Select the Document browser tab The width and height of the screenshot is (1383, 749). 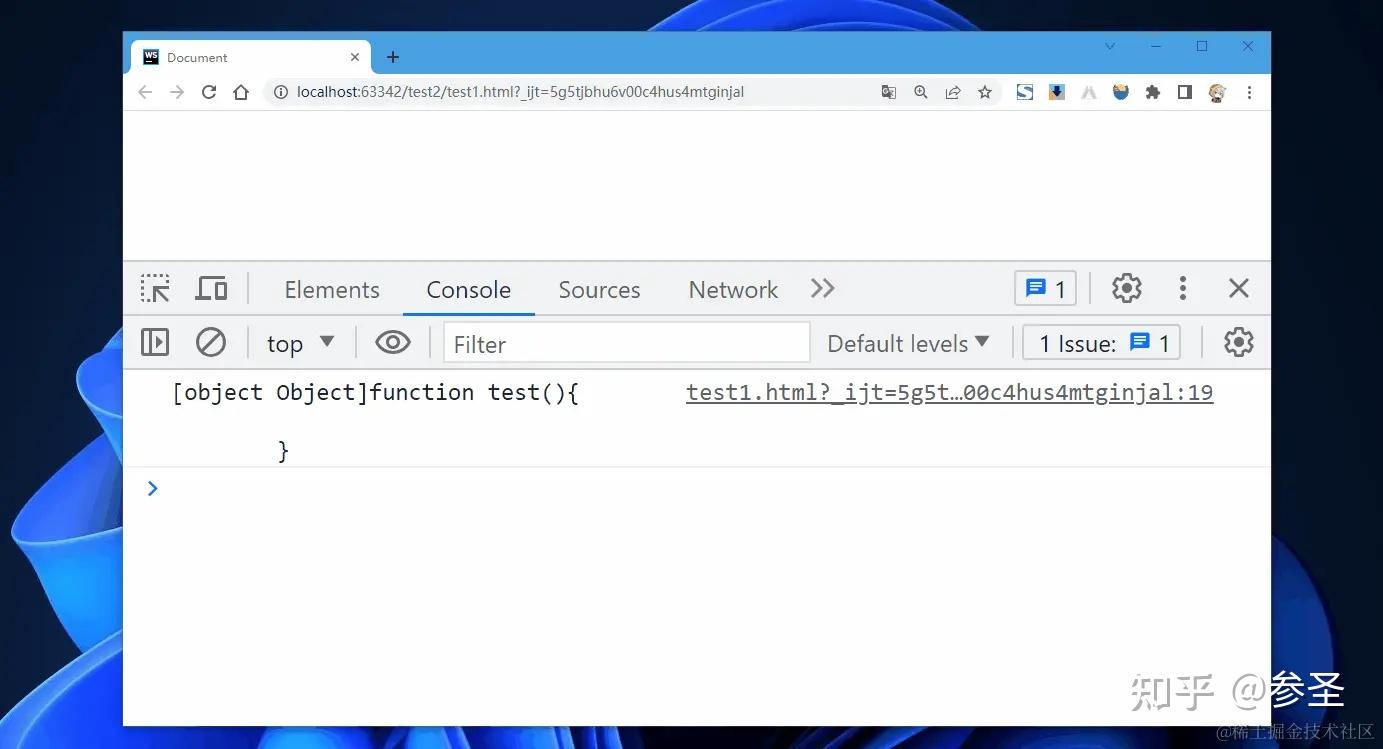click(250, 57)
